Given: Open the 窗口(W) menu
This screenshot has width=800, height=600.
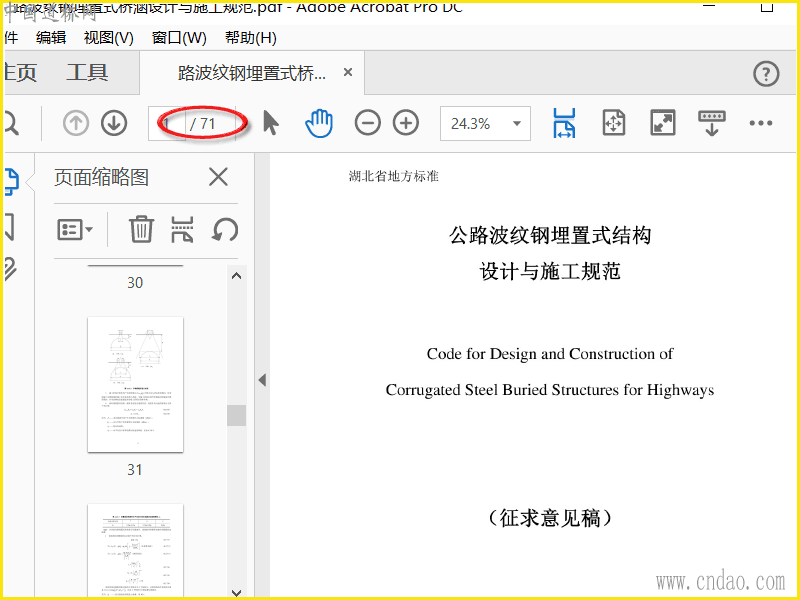Looking at the screenshot, I should (x=179, y=38).
